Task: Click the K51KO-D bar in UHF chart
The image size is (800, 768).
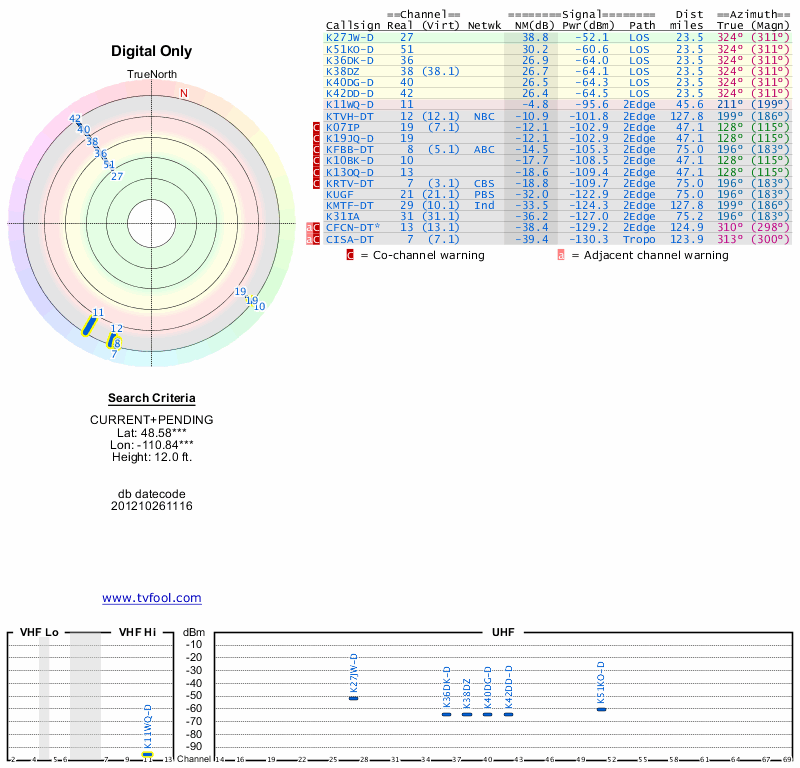Action: pos(602,709)
